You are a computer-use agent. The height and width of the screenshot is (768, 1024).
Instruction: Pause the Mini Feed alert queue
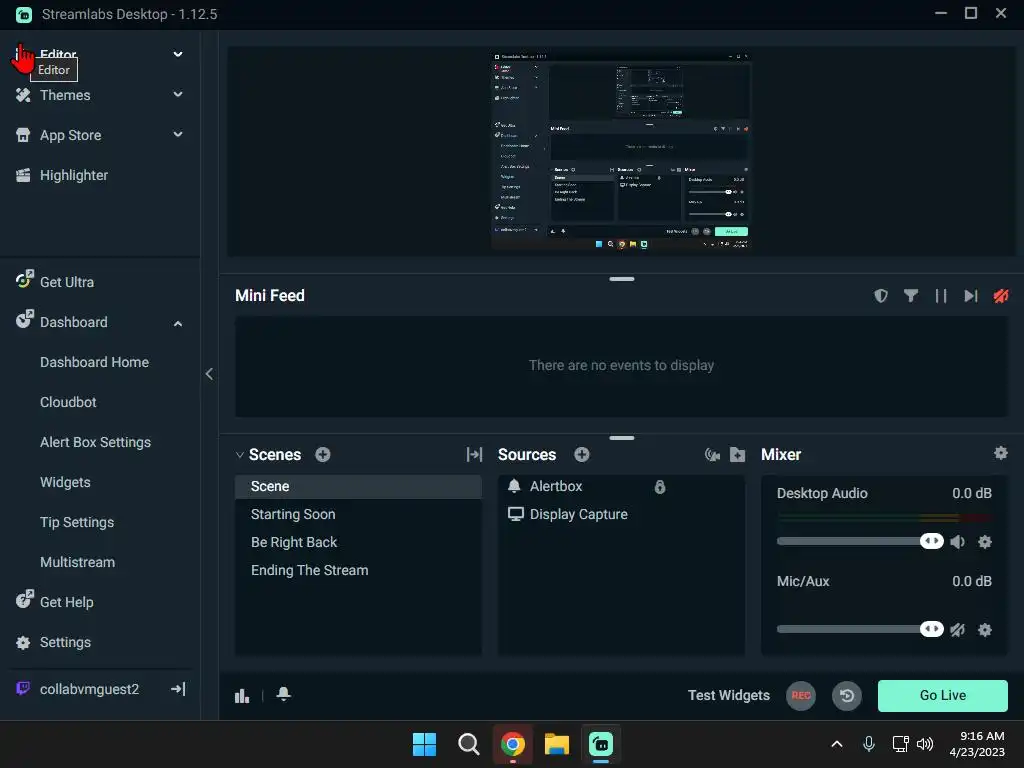click(x=940, y=296)
